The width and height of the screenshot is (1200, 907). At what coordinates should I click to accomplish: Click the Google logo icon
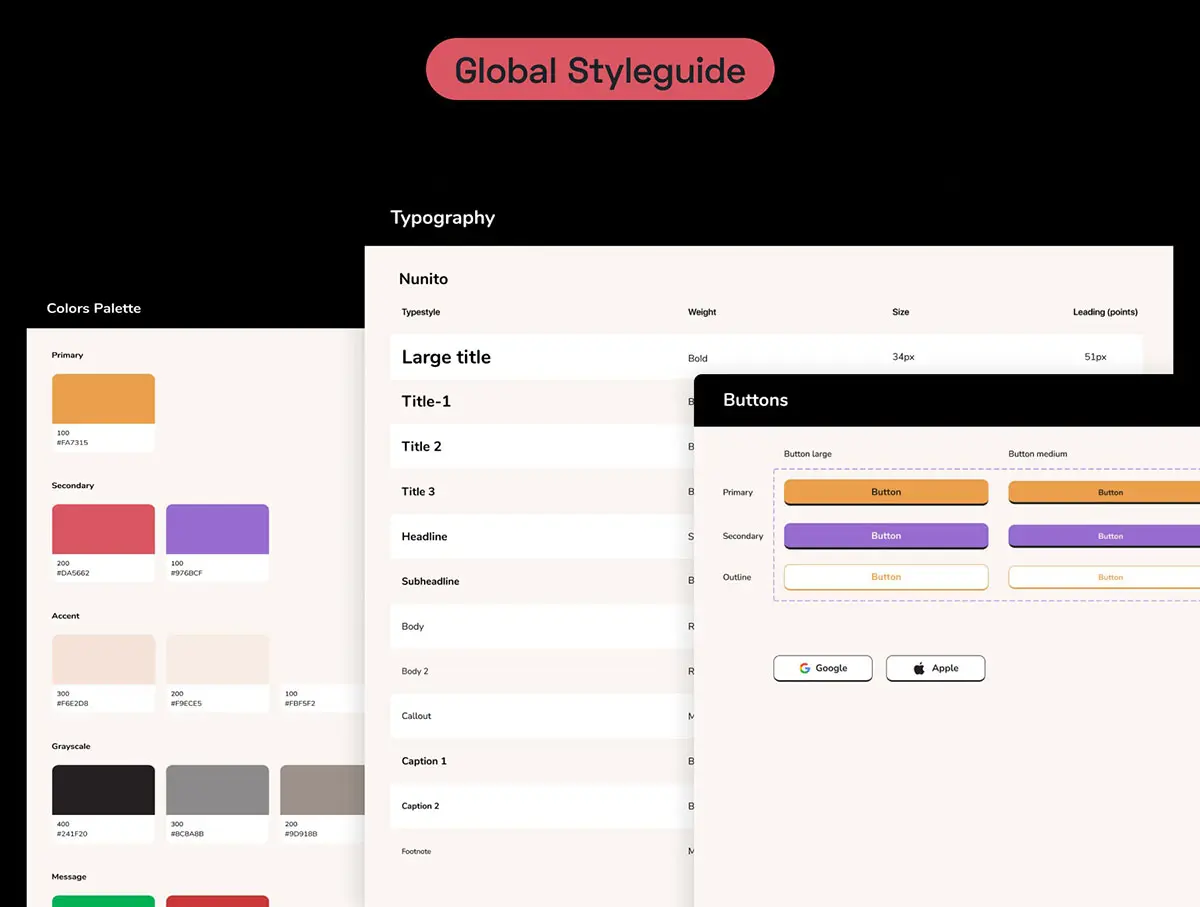(x=804, y=668)
